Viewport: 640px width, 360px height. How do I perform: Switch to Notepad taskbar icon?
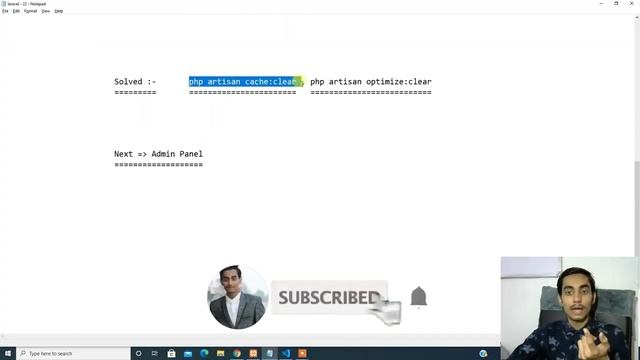coord(269,353)
